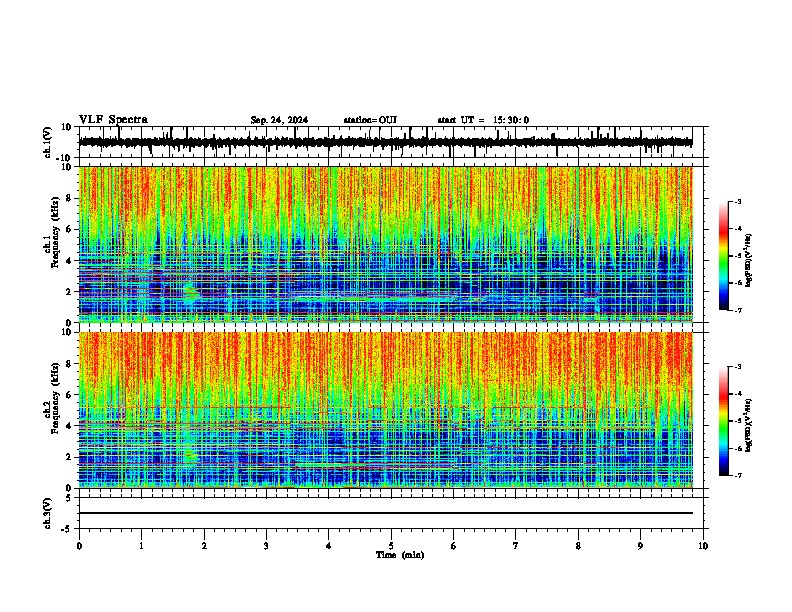Click the "6" kHz tick of ch.2 spectrogram
This screenshot has height=612, width=792.
69,394
